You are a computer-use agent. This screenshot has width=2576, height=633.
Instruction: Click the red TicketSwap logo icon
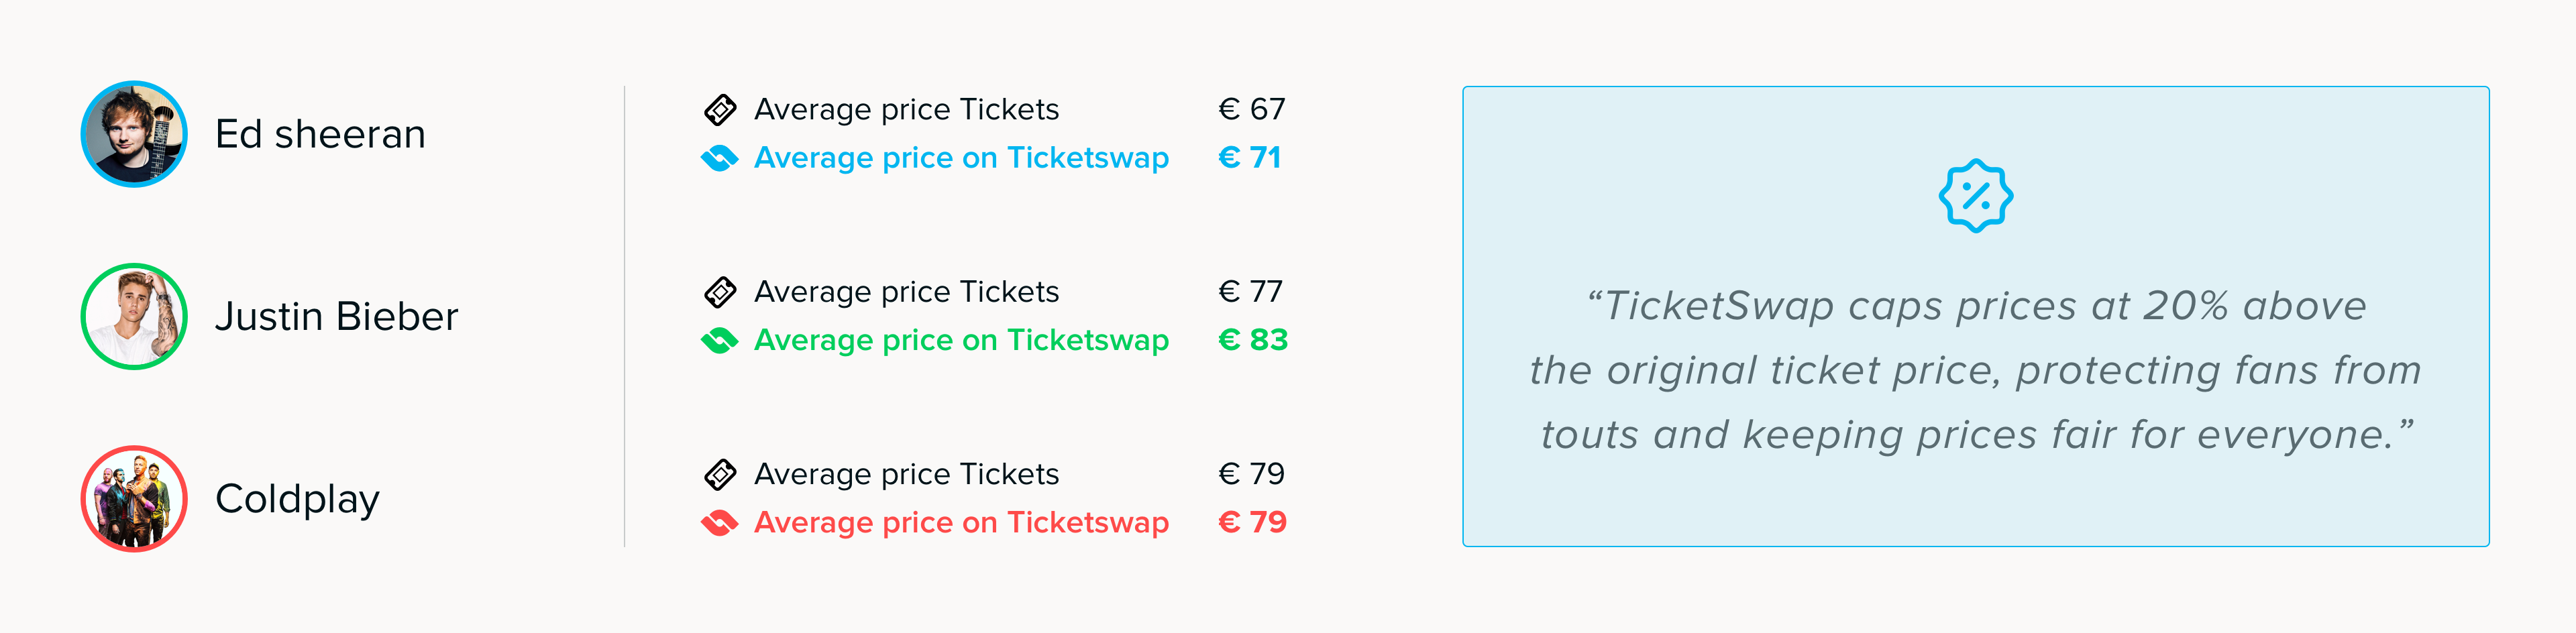tap(720, 523)
